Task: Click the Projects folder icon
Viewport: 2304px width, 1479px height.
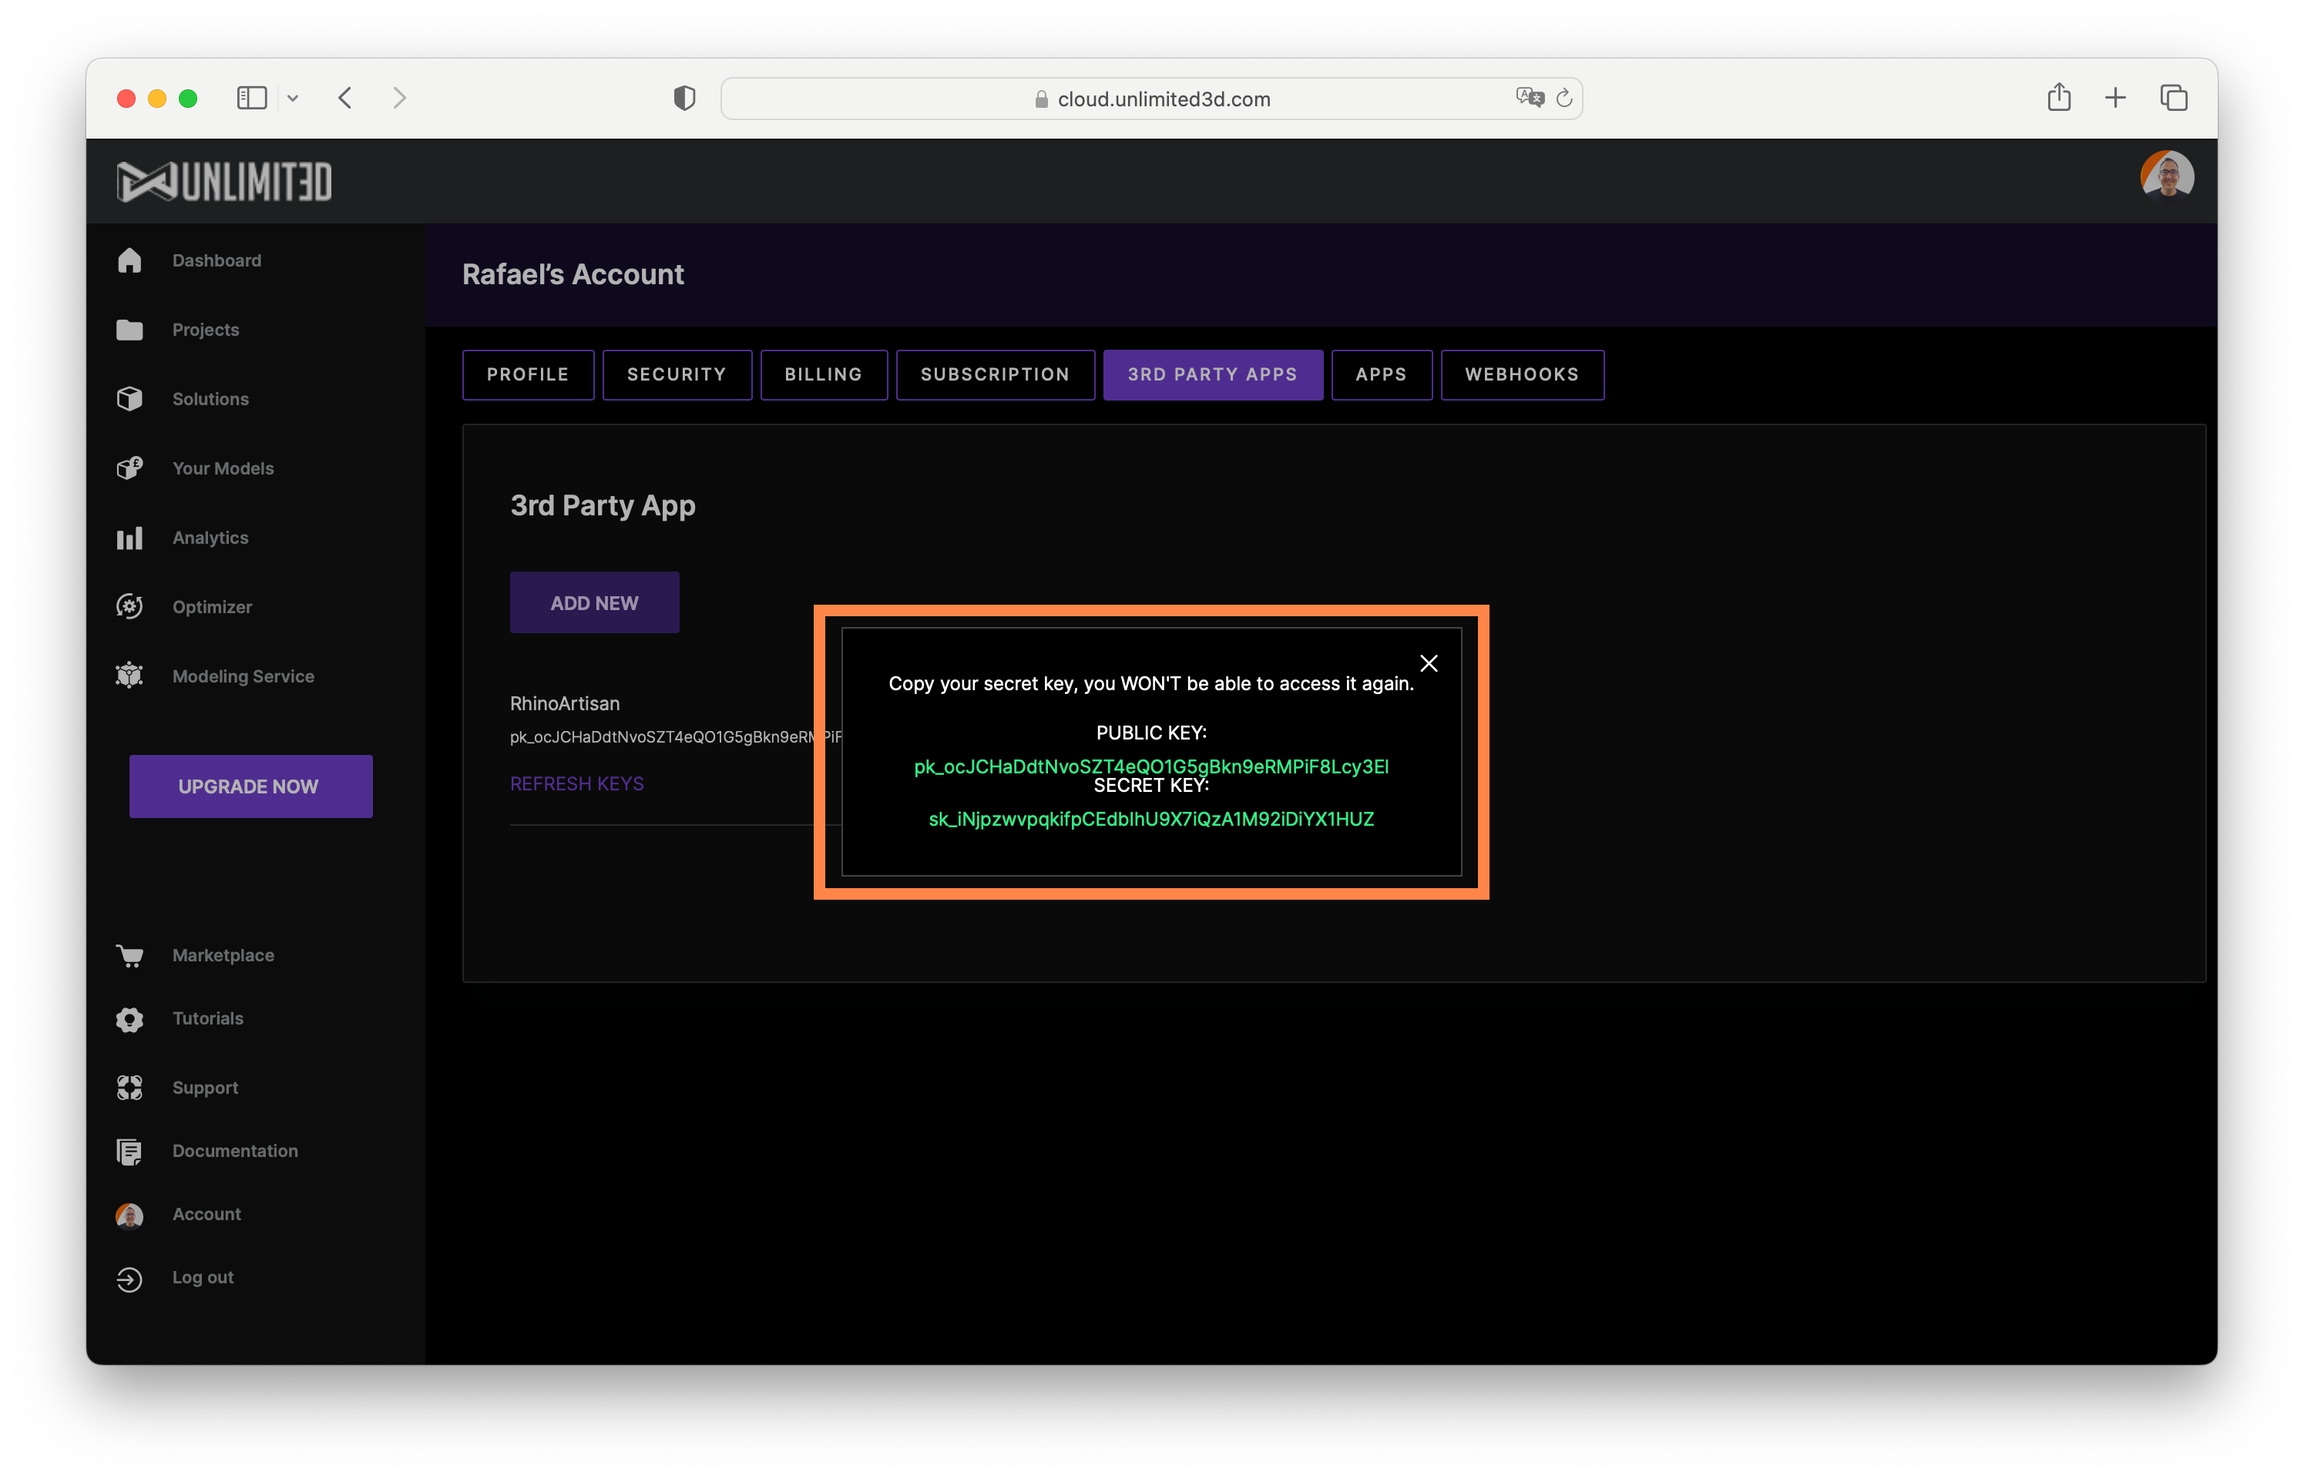Action: coord(129,330)
